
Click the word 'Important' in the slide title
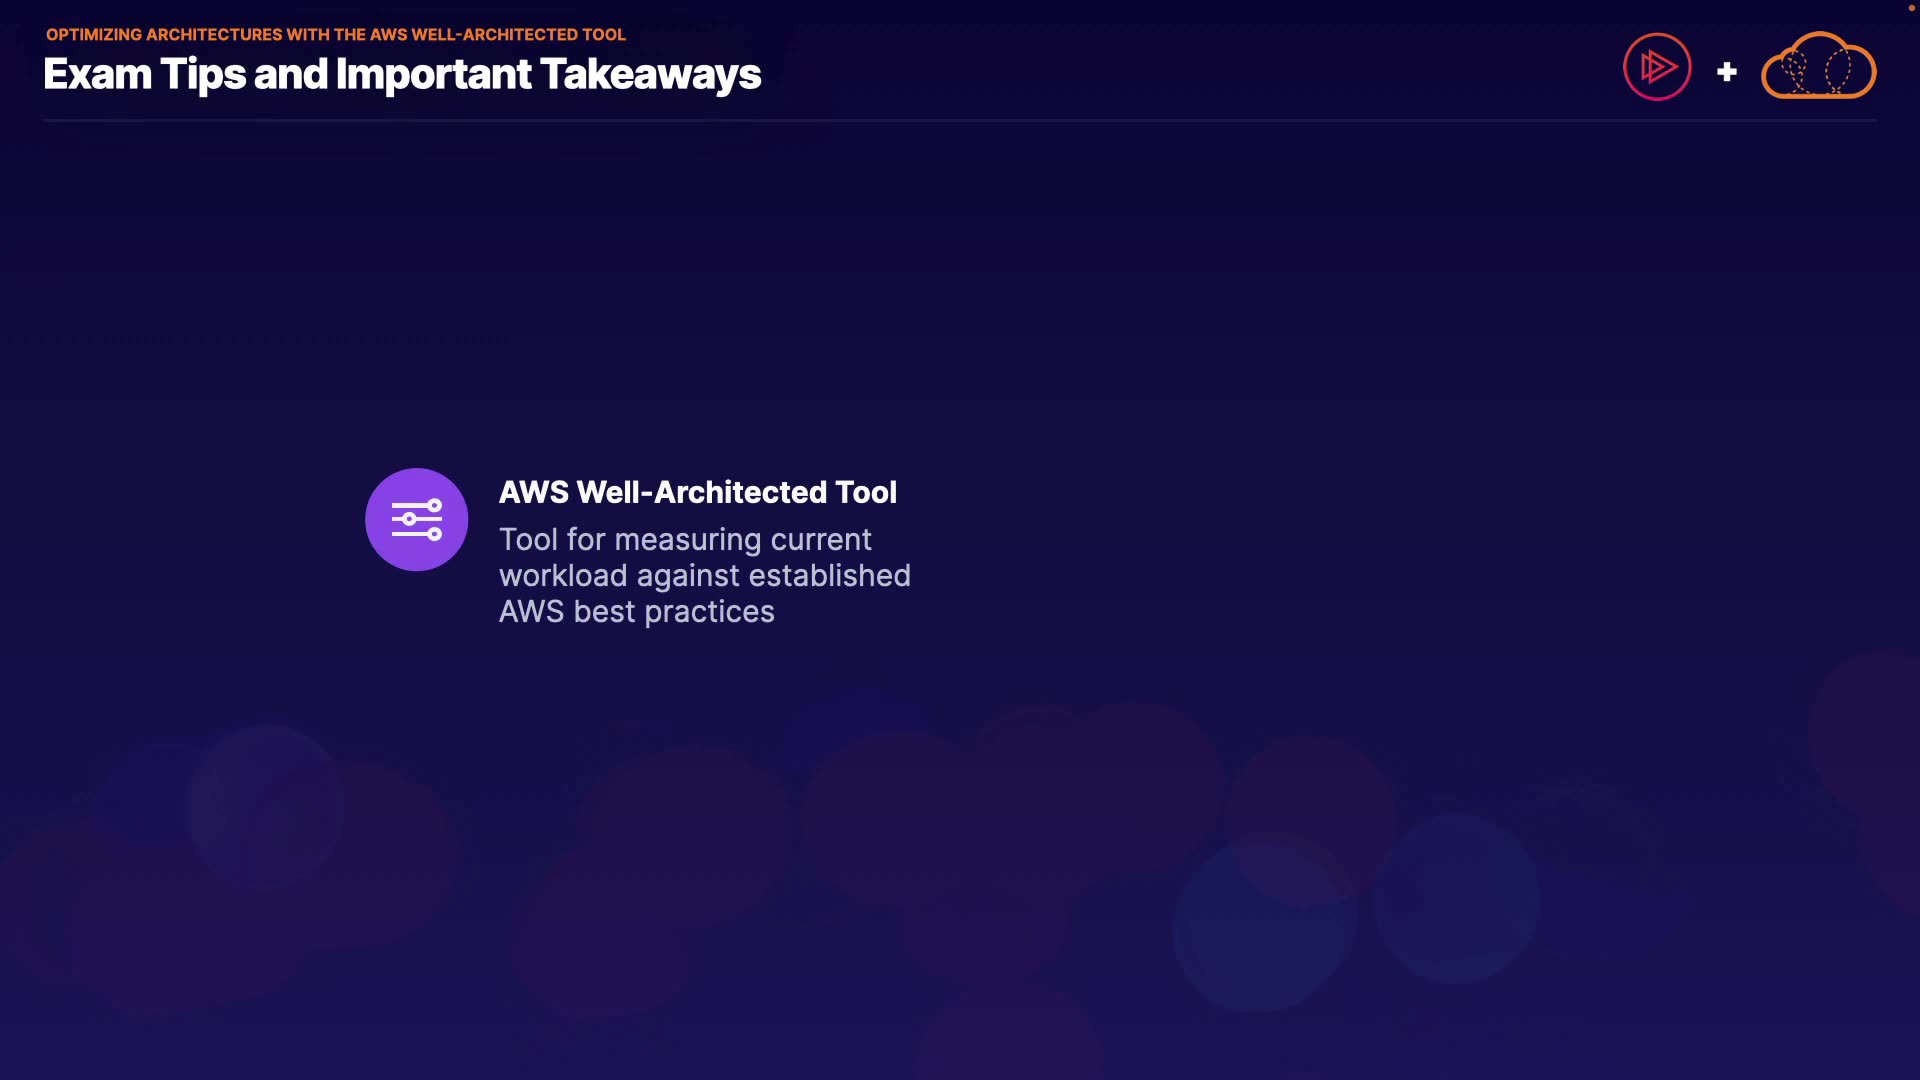pyautogui.click(x=433, y=74)
